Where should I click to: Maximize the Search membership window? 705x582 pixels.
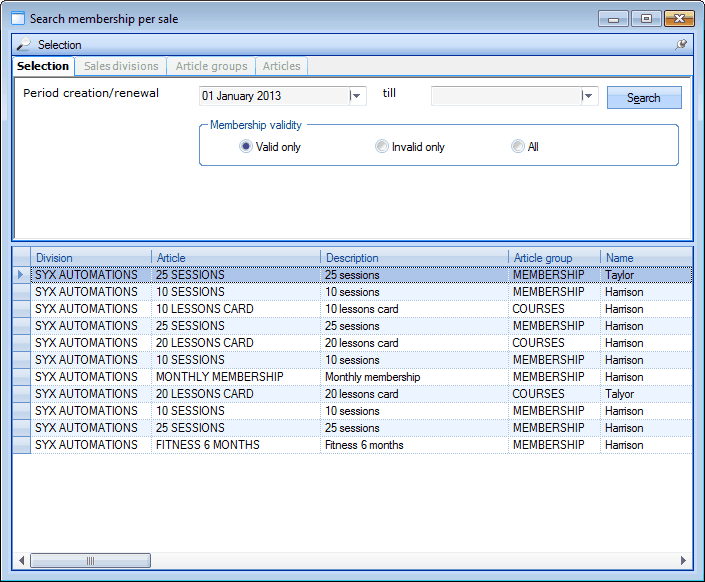click(x=646, y=18)
